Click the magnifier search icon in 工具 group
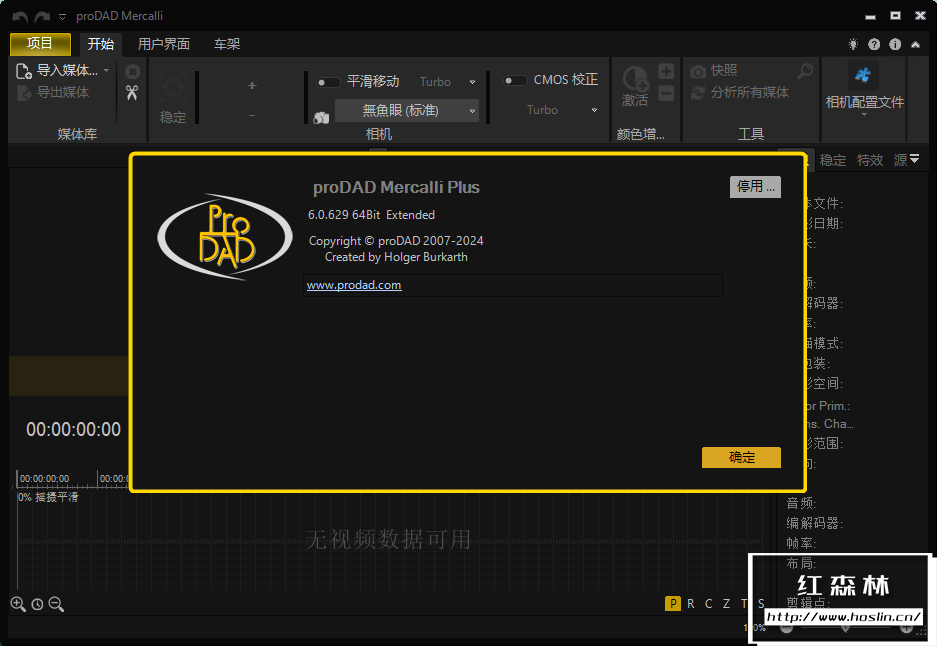Viewport: 937px width, 646px height. 806,71
